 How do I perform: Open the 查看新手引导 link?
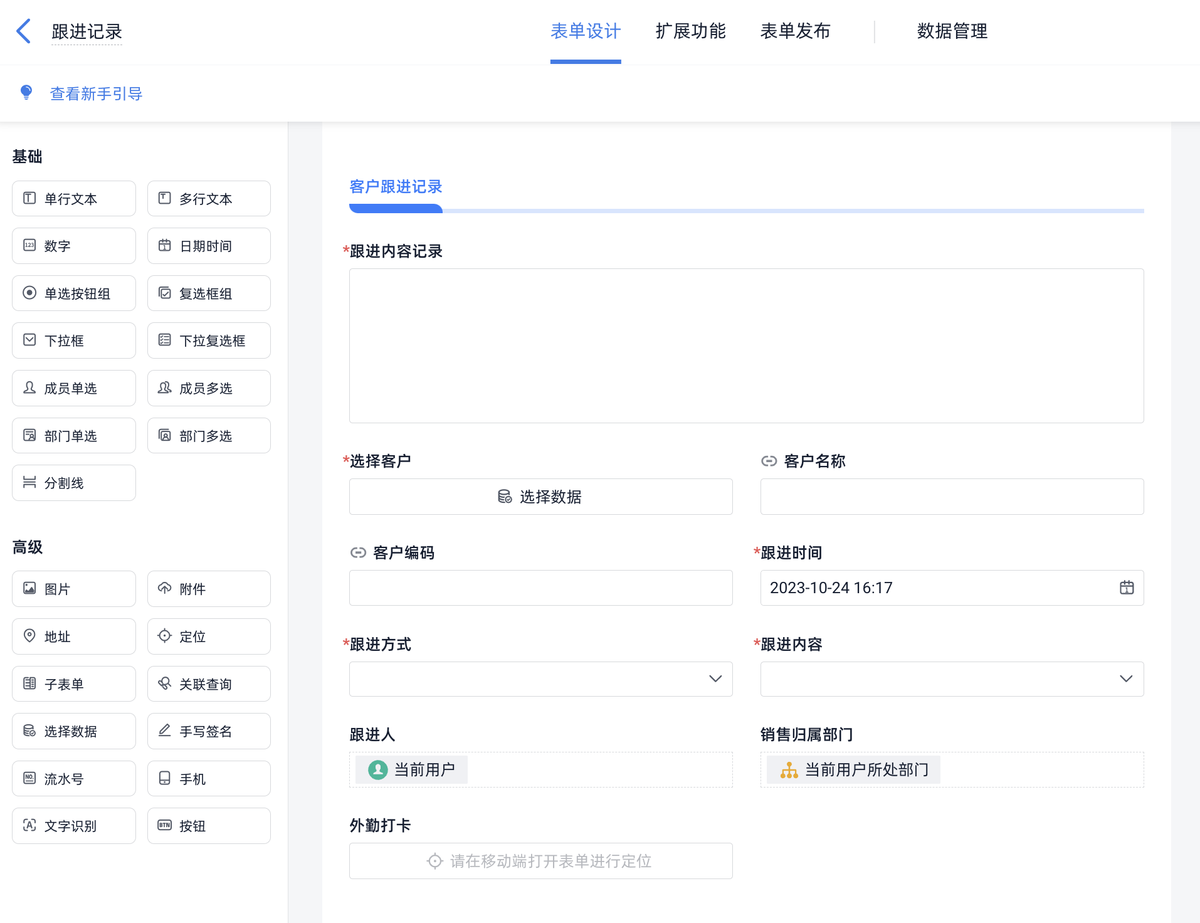click(x=96, y=94)
